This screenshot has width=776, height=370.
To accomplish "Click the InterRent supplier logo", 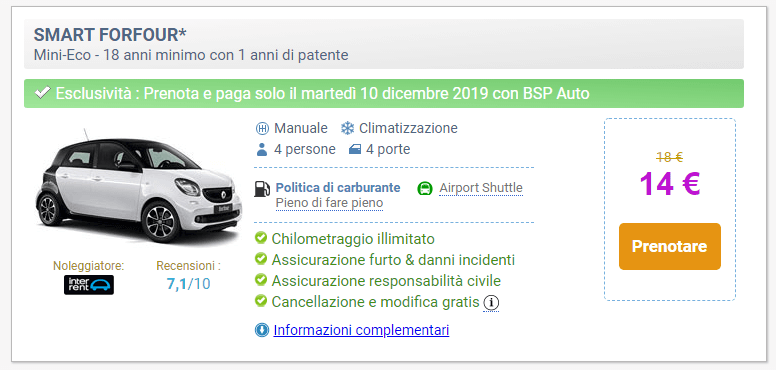I will (89, 285).
